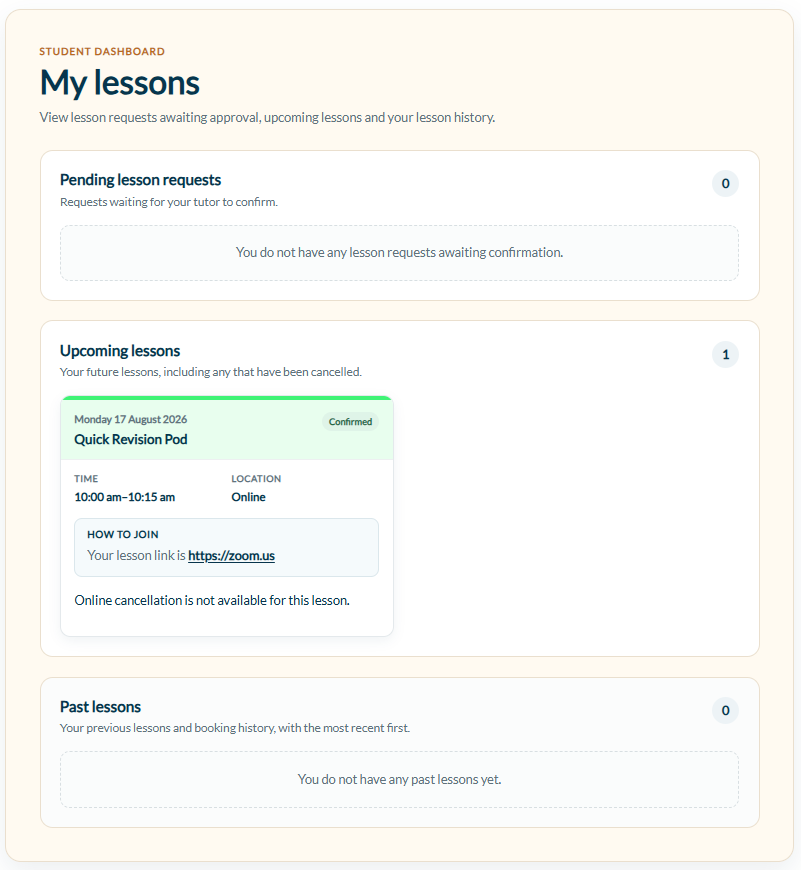801x870 pixels.
Task: Click the empty past lessons message box
Action: [x=399, y=780]
